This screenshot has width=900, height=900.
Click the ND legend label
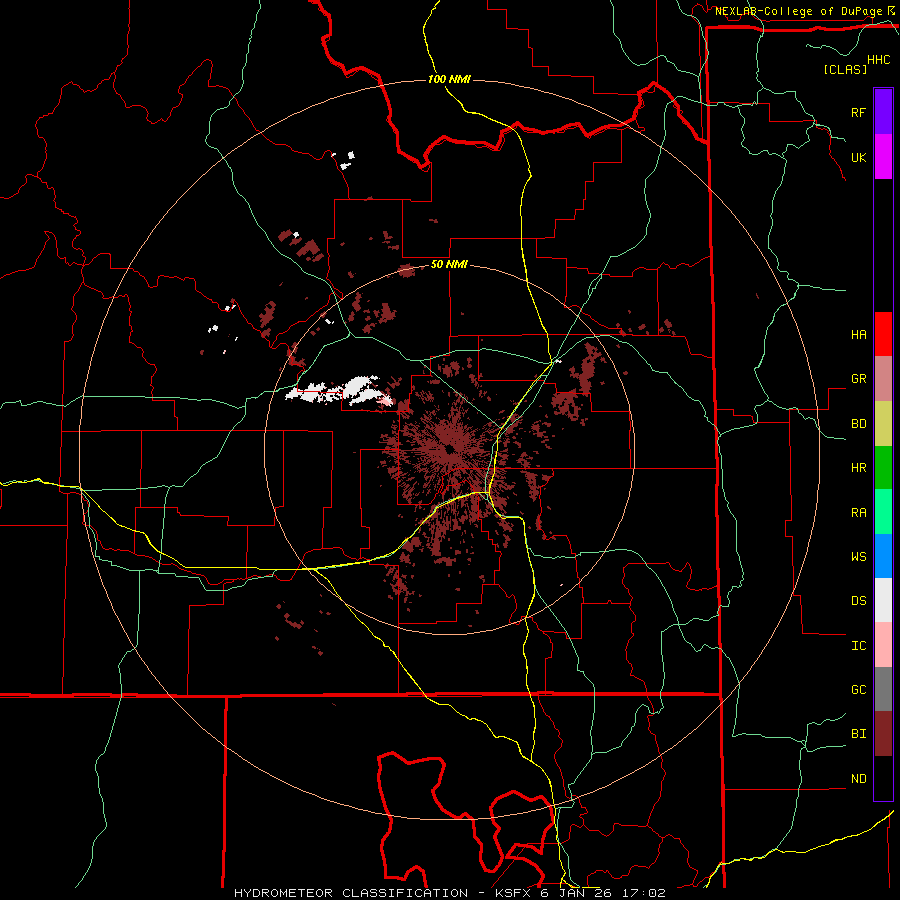coord(858,779)
